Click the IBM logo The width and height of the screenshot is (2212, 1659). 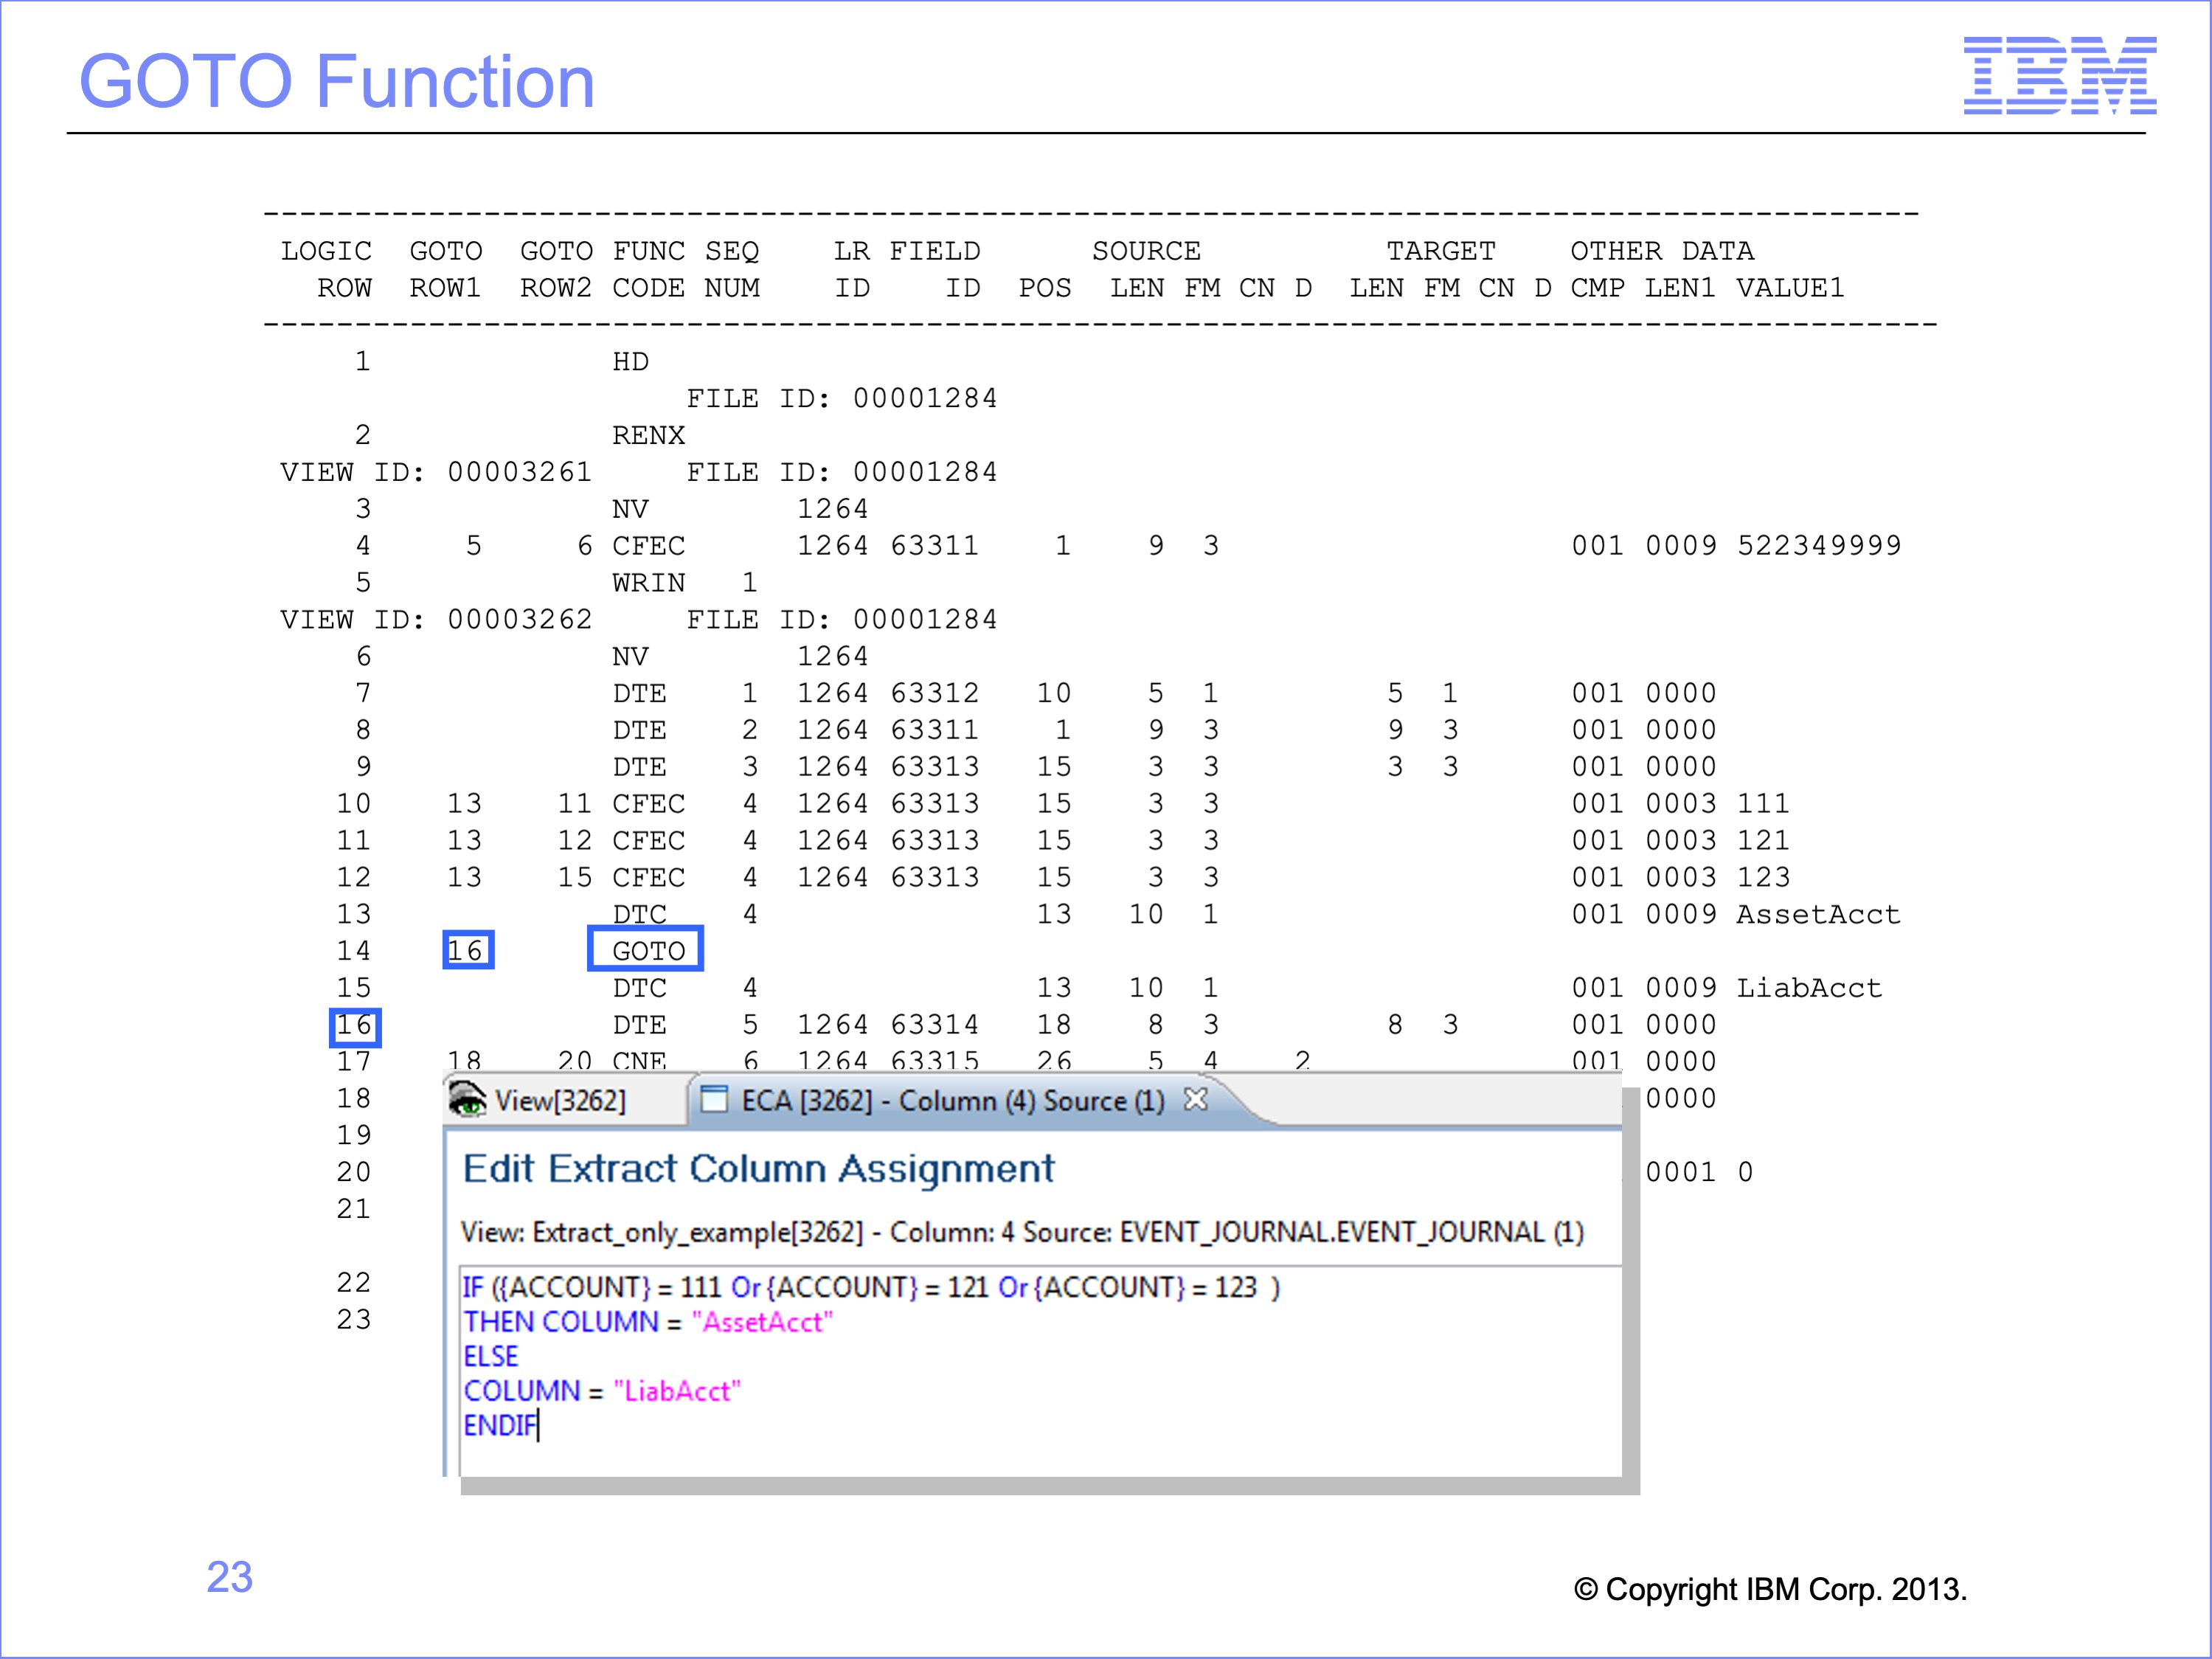(x=2059, y=75)
